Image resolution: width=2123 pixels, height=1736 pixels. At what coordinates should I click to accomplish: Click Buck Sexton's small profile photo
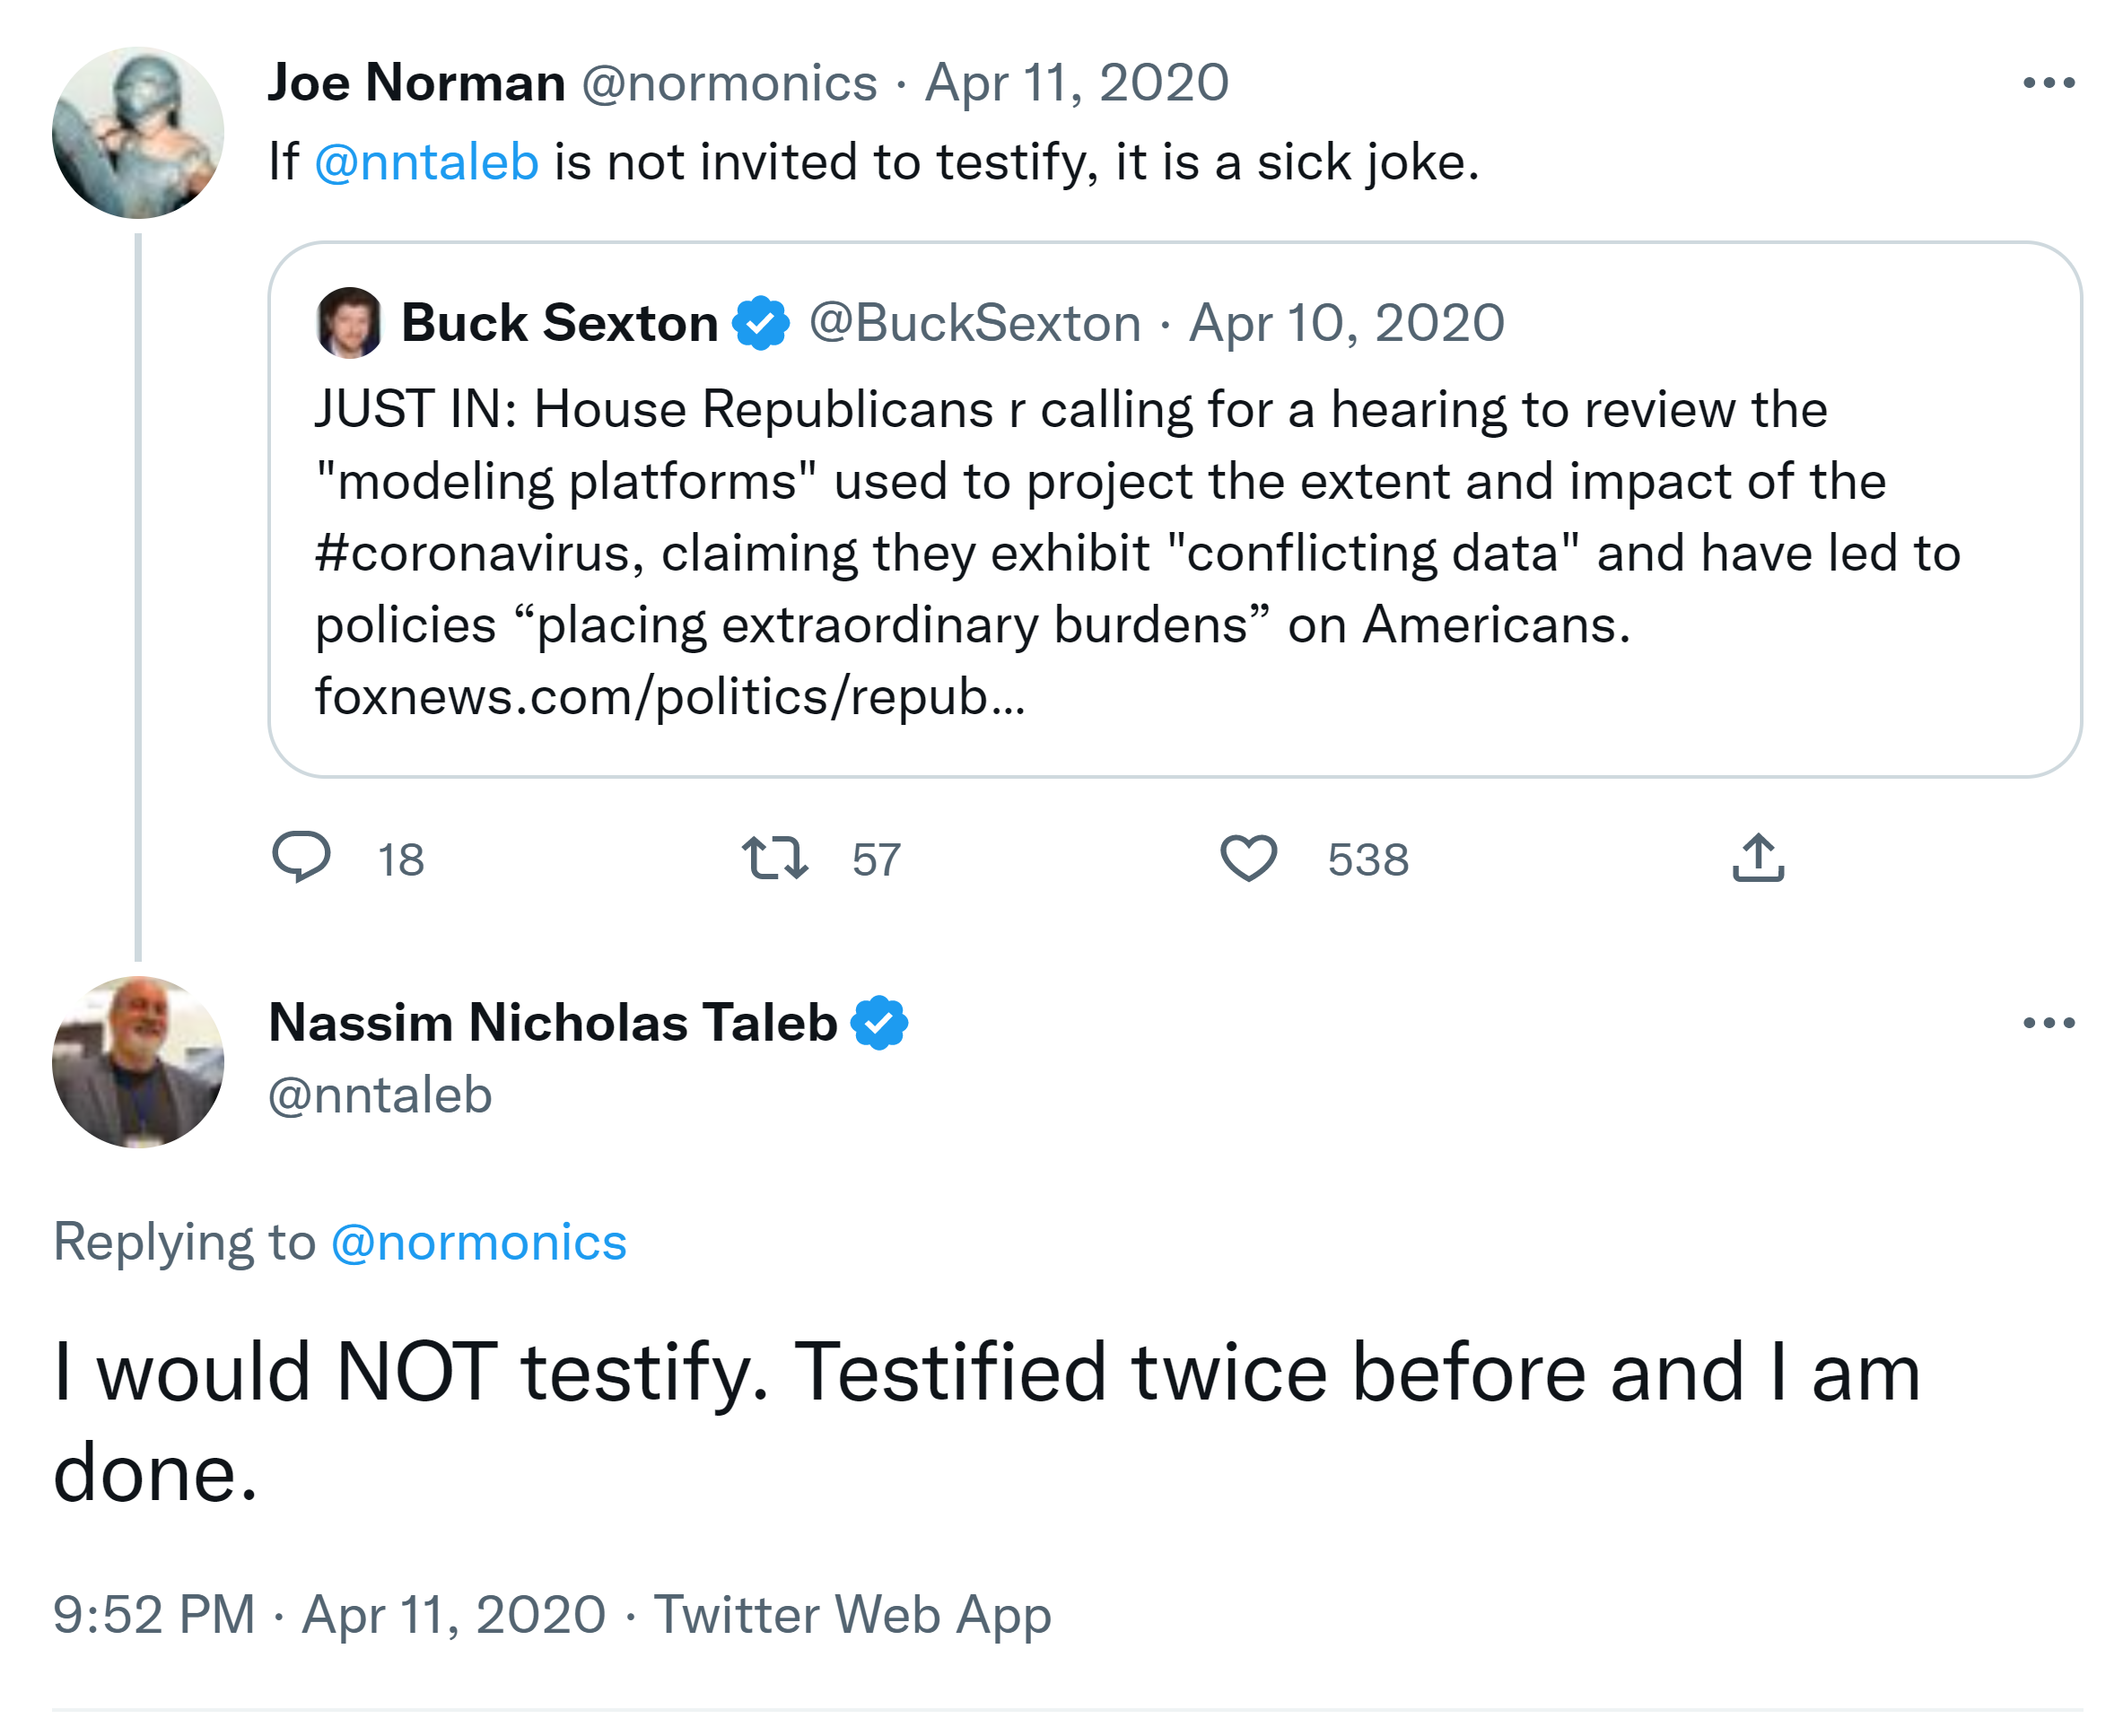349,323
